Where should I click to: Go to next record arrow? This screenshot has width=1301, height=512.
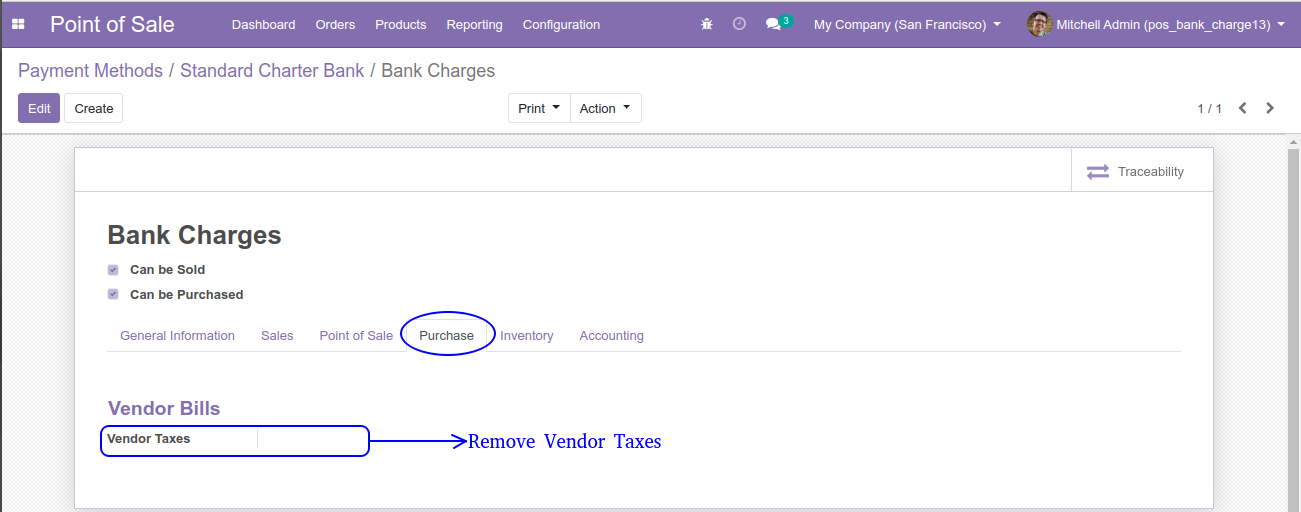point(1270,108)
